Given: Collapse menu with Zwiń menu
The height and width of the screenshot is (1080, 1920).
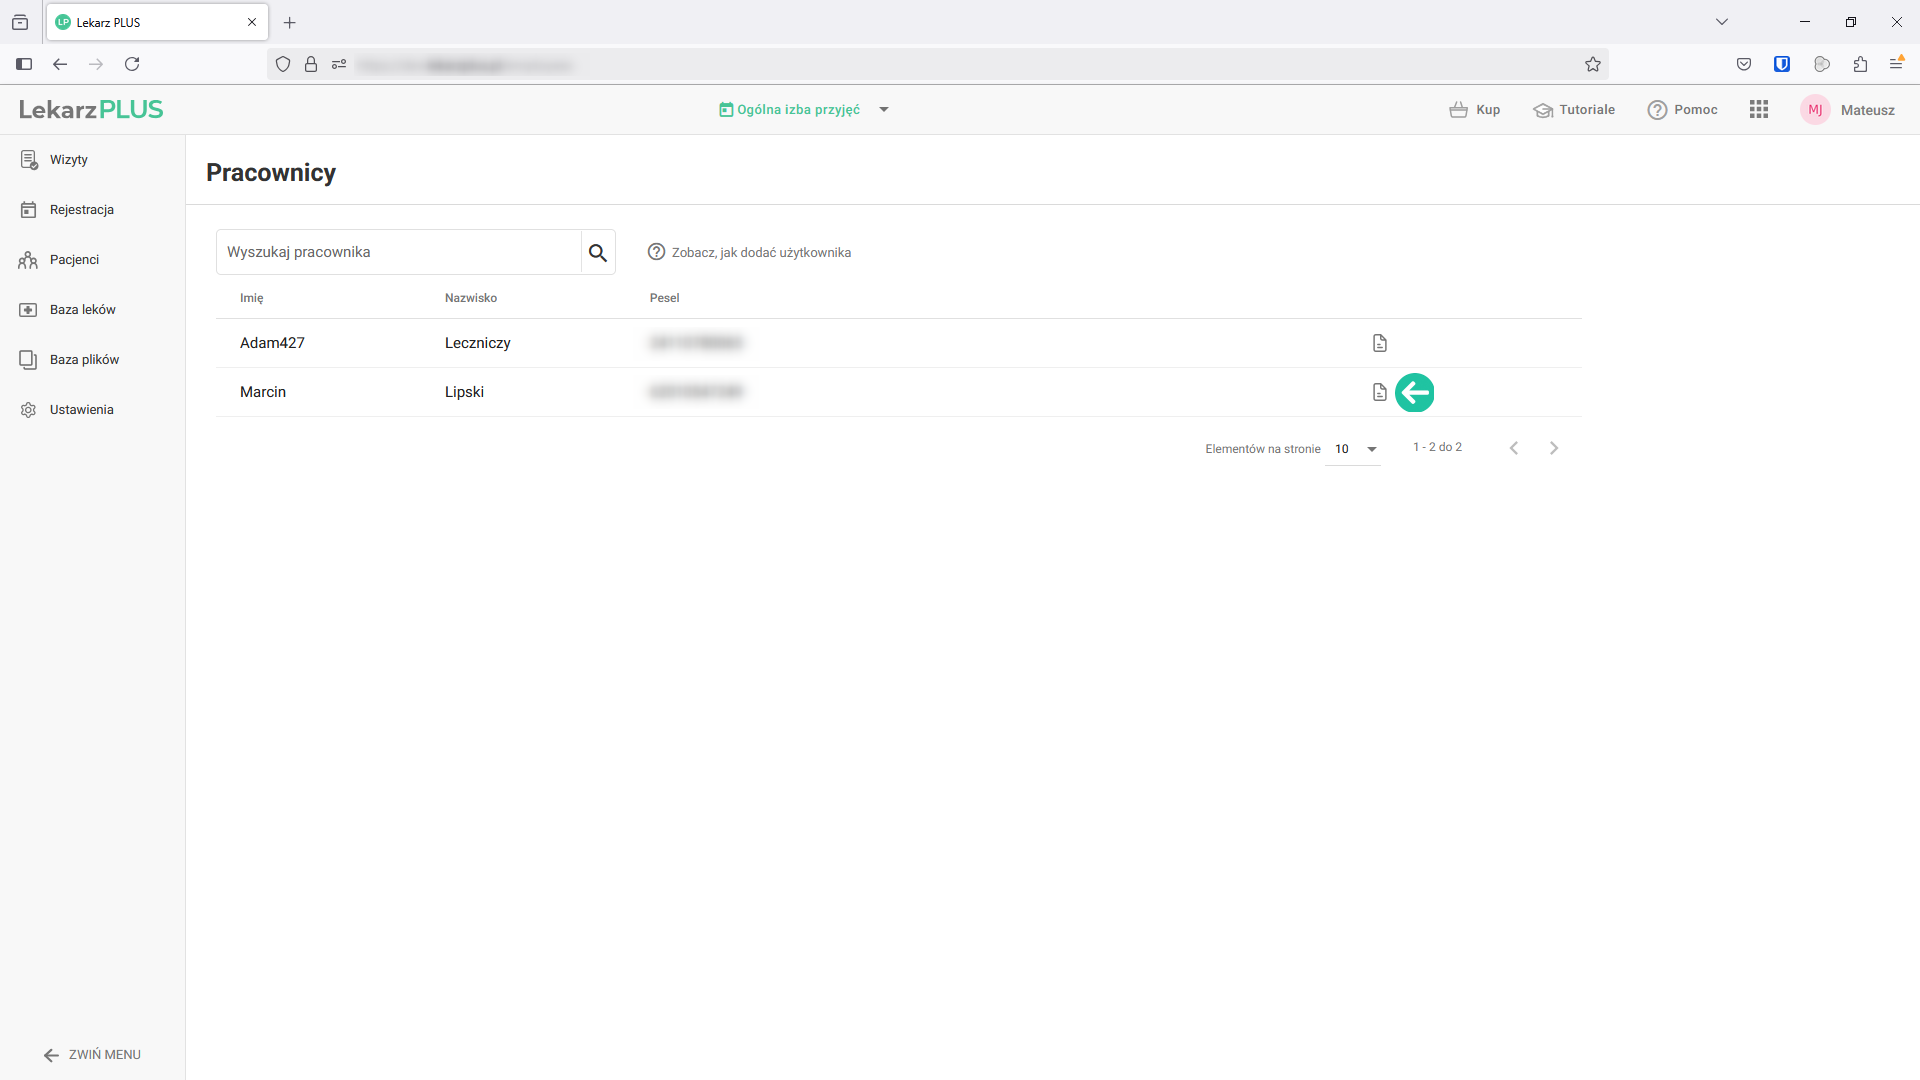Looking at the screenshot, I should point(92,1055).
